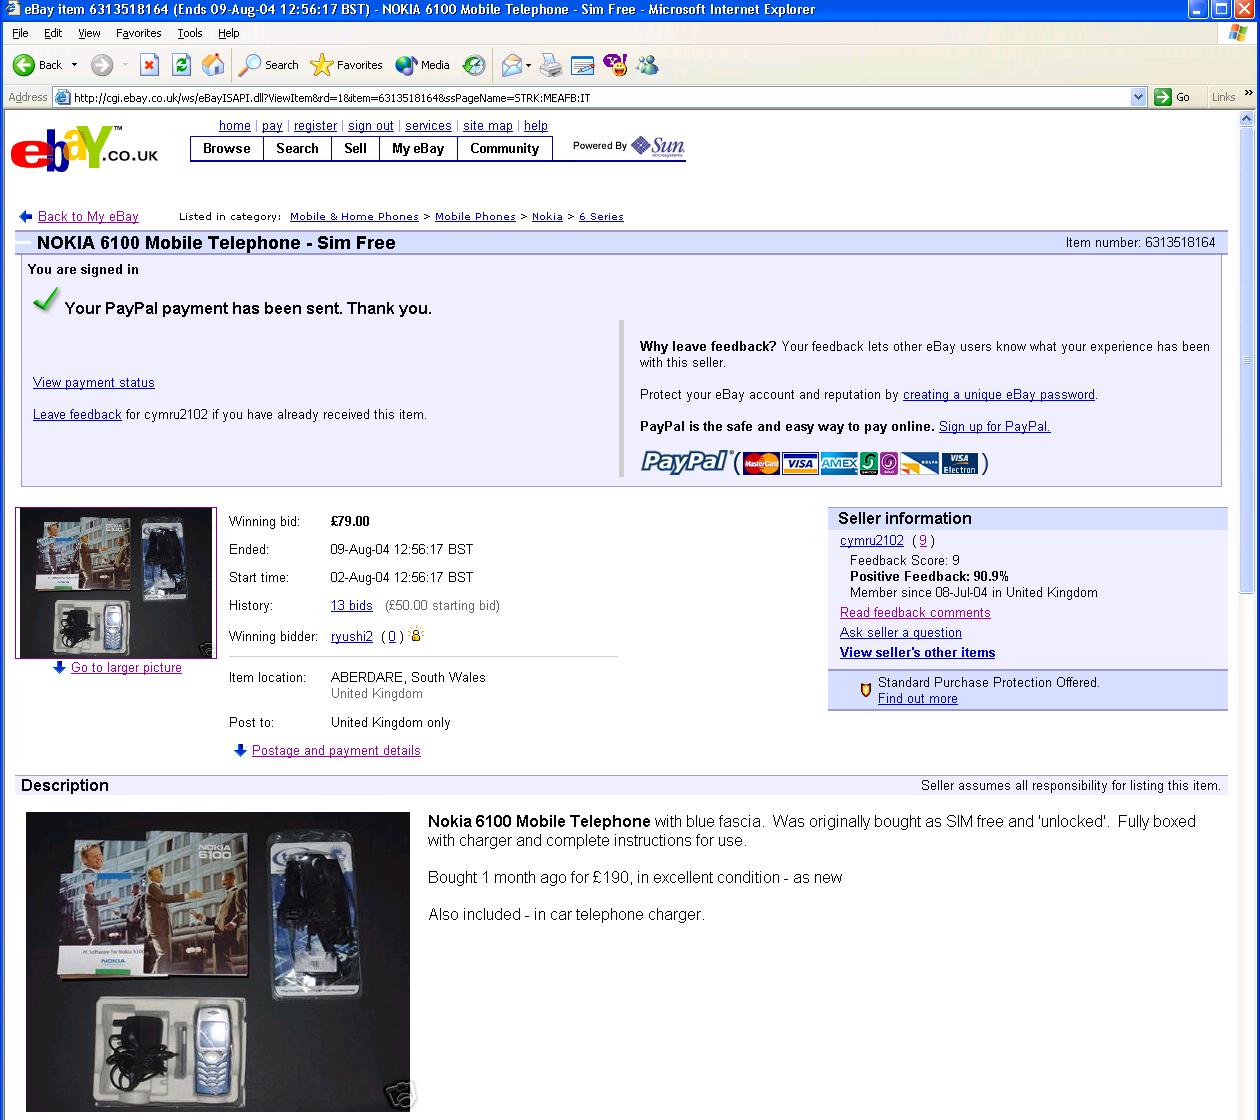1260x1120 pixels.
Task: Click the new-user icon next to ryushi2
Action: click(416, 634)
